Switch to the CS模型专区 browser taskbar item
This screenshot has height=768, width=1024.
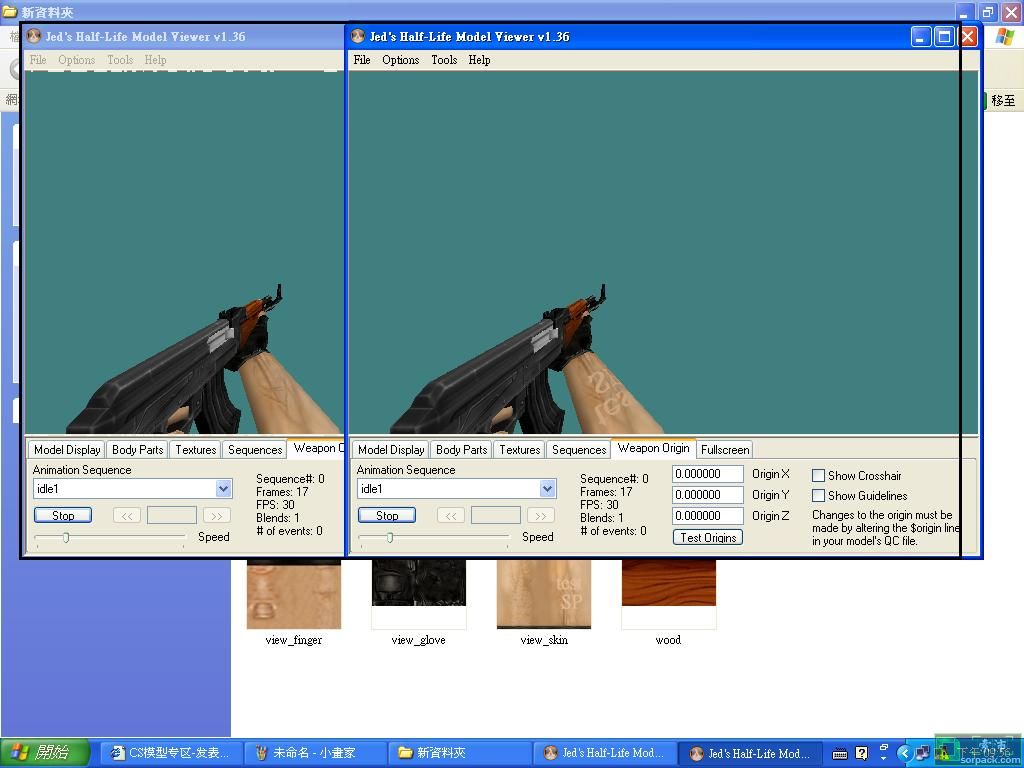point(171,754)
